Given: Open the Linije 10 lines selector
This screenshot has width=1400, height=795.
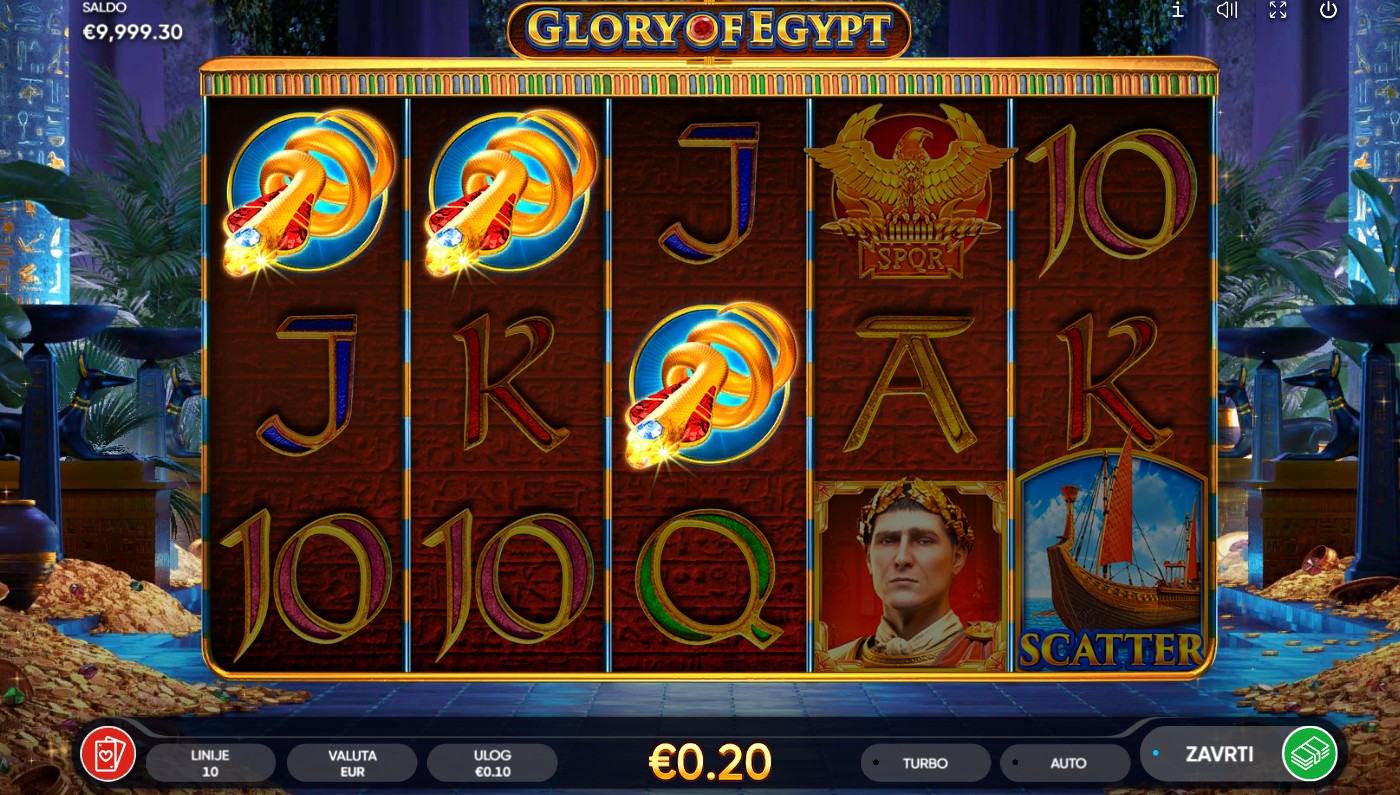Looking at the screenshot, I should click(211, 763).
